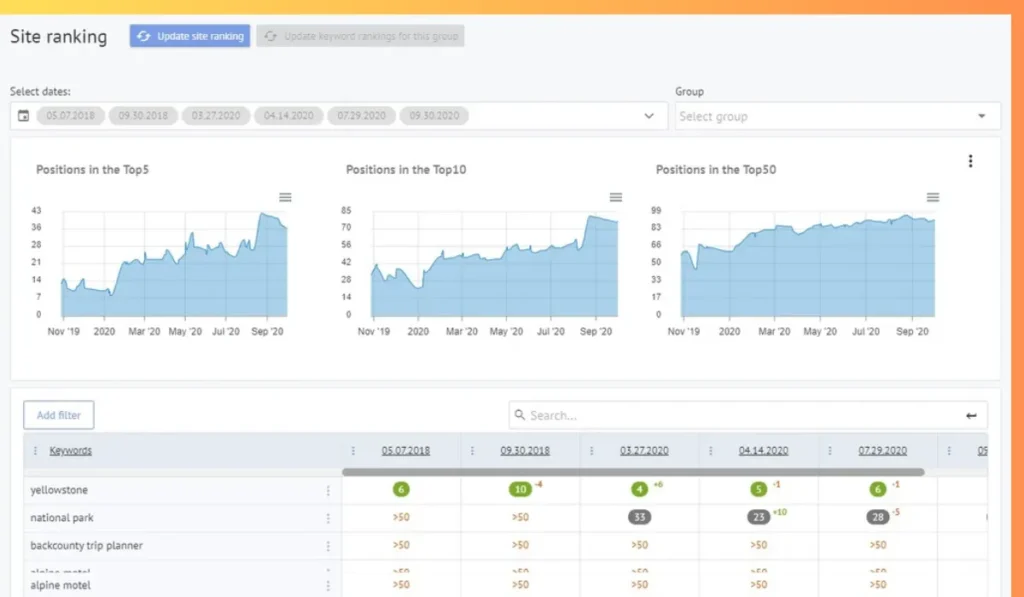Select the 05.07.2018 date chip
The image size is (1024, 597).
[x=71, y=116]
